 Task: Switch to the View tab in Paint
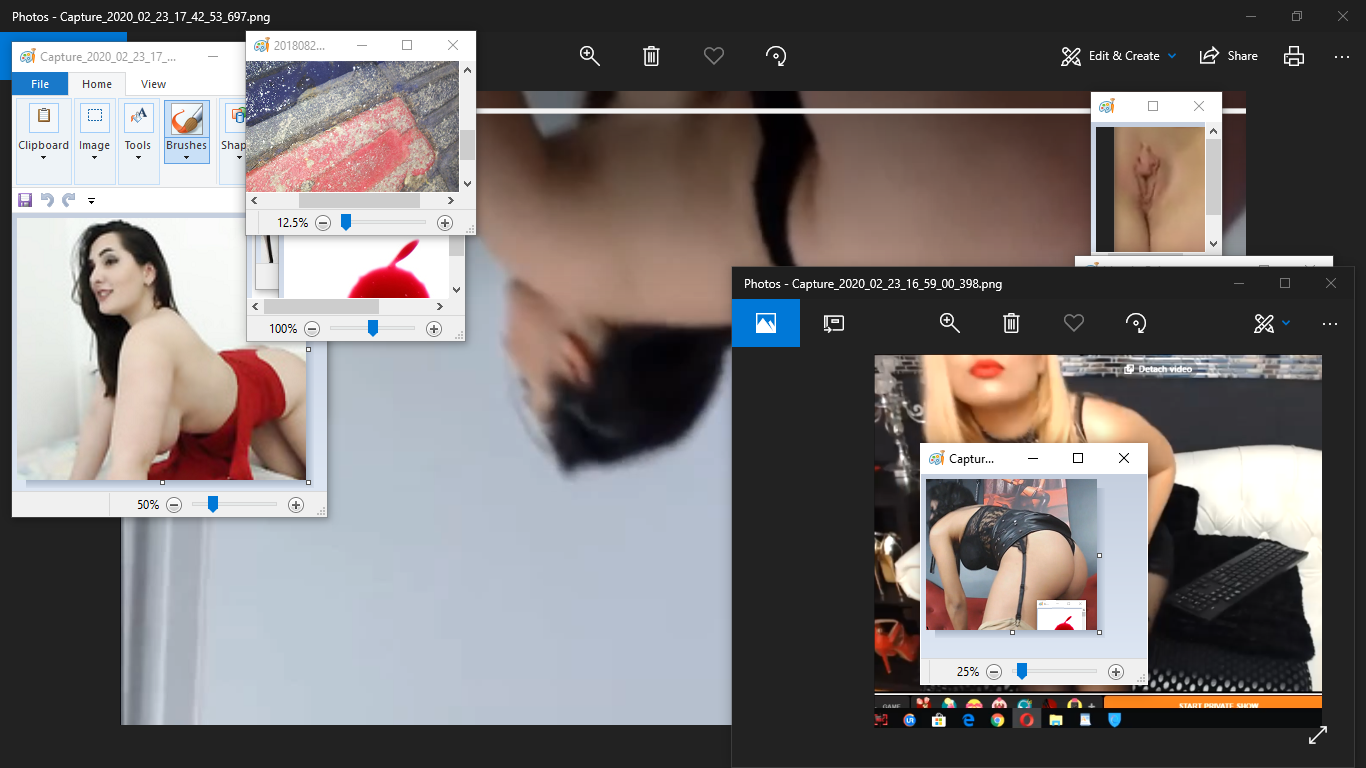(x=153, y=84)
